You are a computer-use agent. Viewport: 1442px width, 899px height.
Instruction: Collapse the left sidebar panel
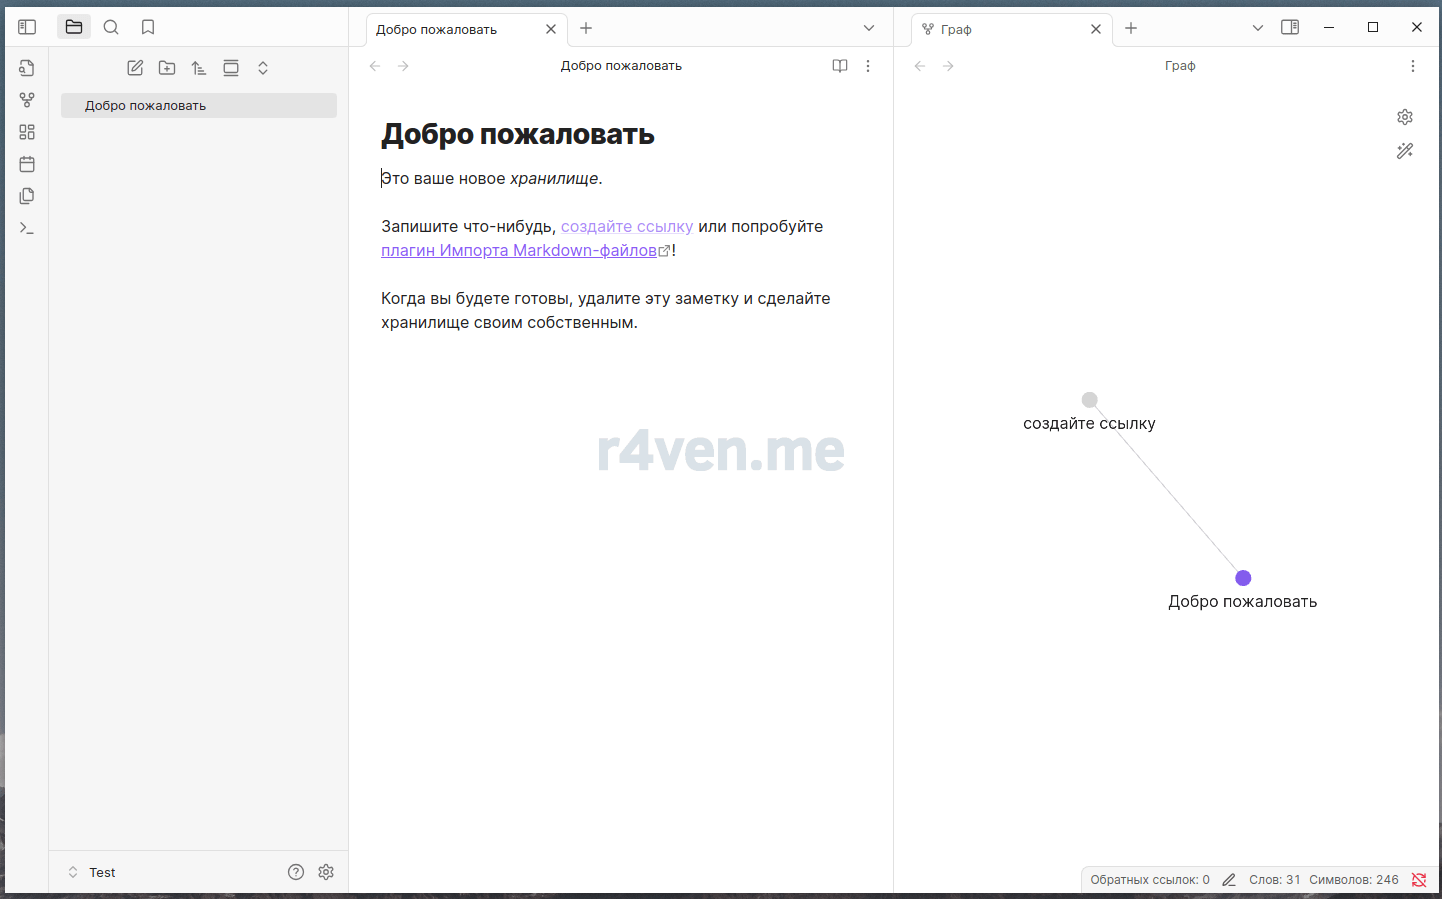coord(27,27)
